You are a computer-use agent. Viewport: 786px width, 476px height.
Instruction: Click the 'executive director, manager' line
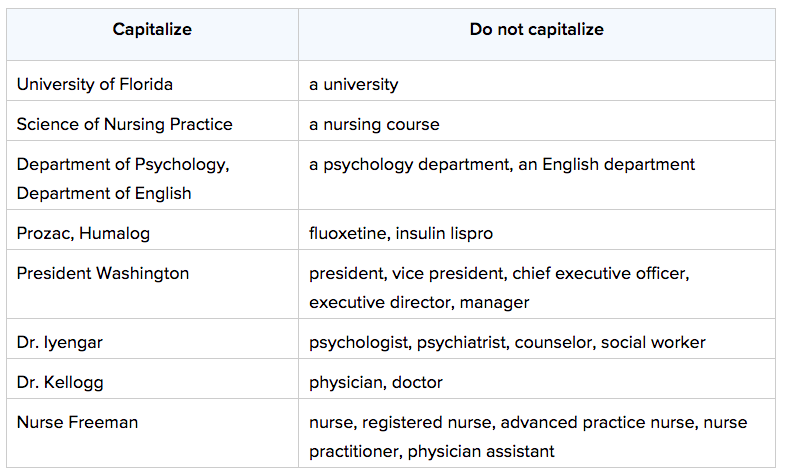[x=419, y=303]
